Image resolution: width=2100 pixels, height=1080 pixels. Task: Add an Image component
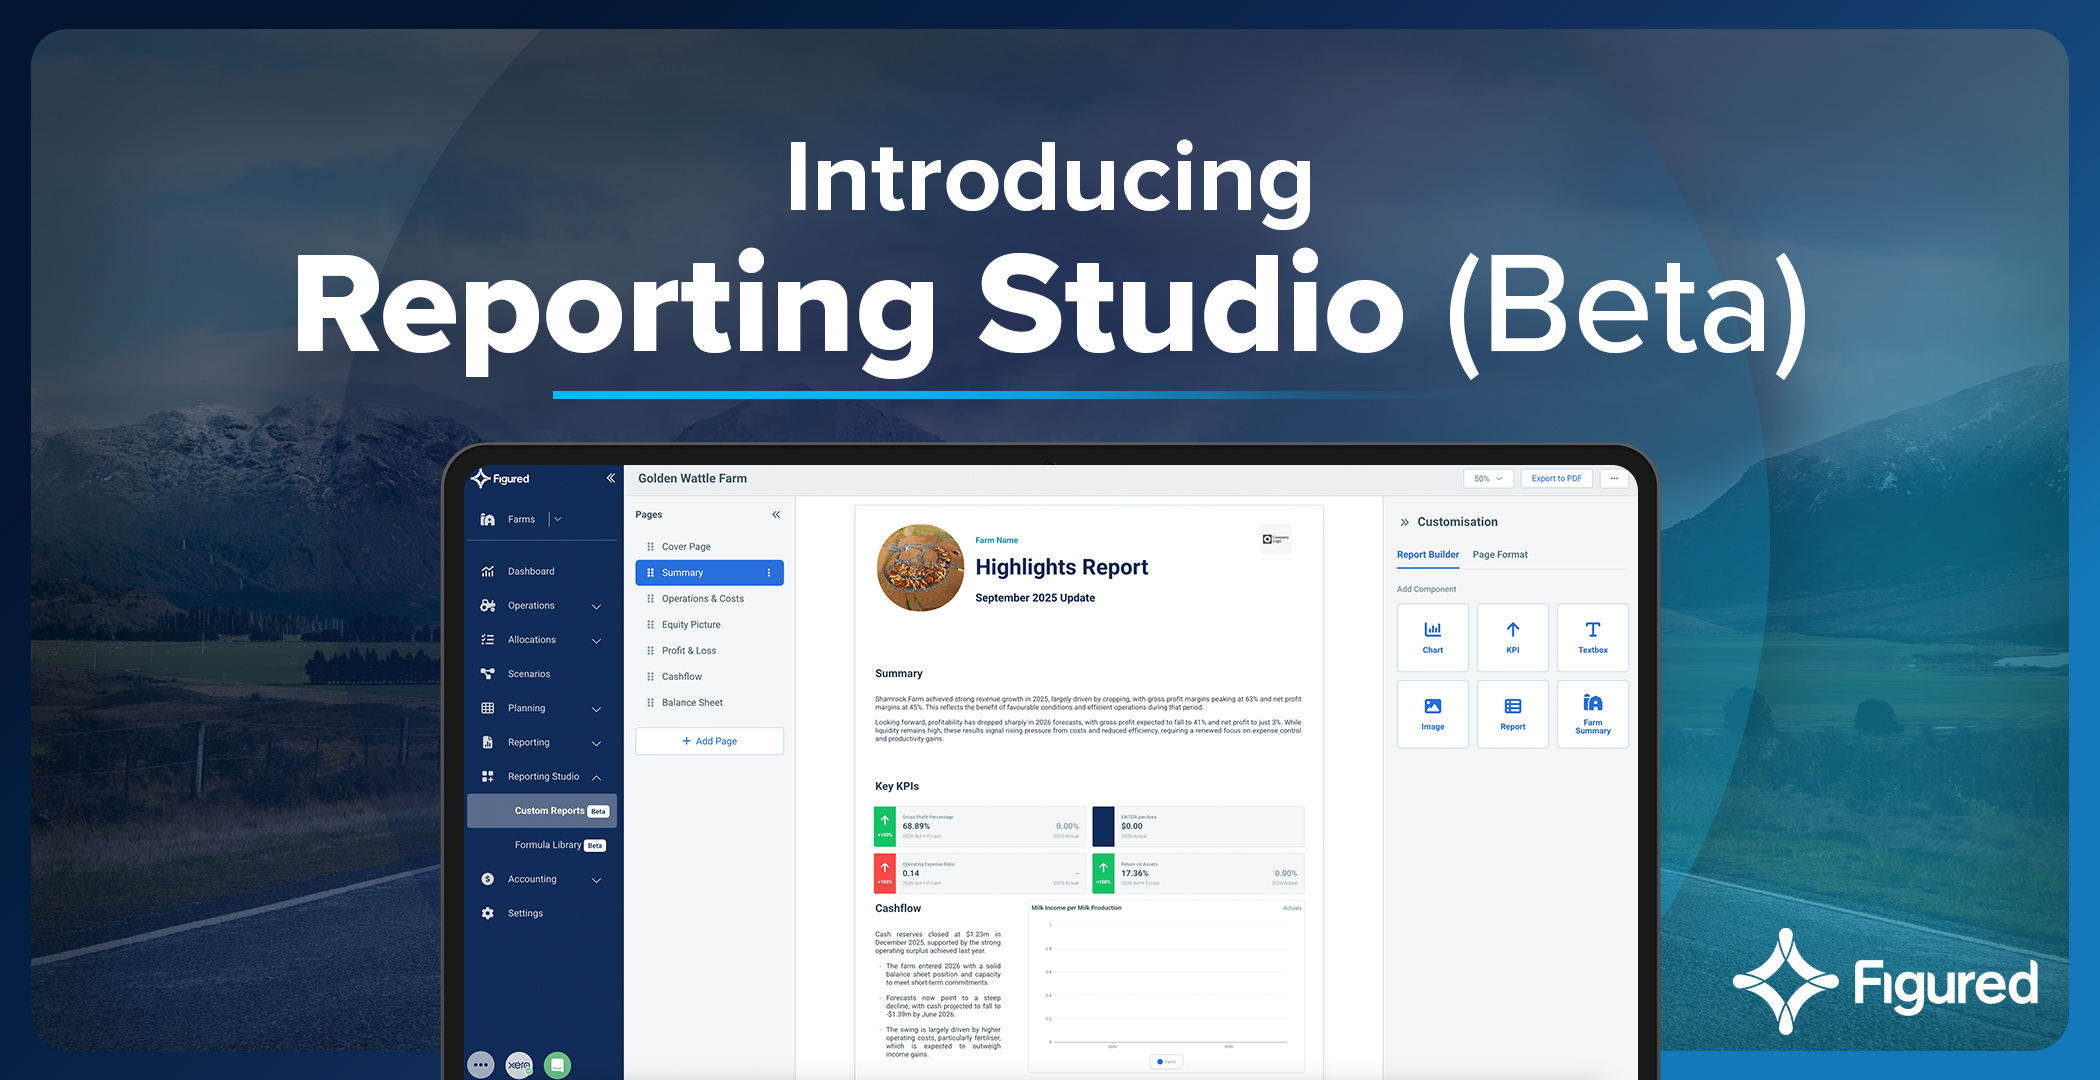point(1433,714)
